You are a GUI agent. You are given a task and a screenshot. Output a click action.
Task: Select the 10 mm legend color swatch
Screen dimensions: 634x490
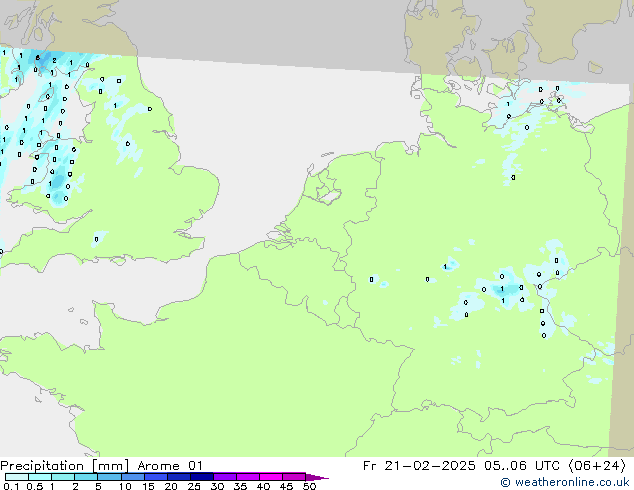(x=132, y=477)
